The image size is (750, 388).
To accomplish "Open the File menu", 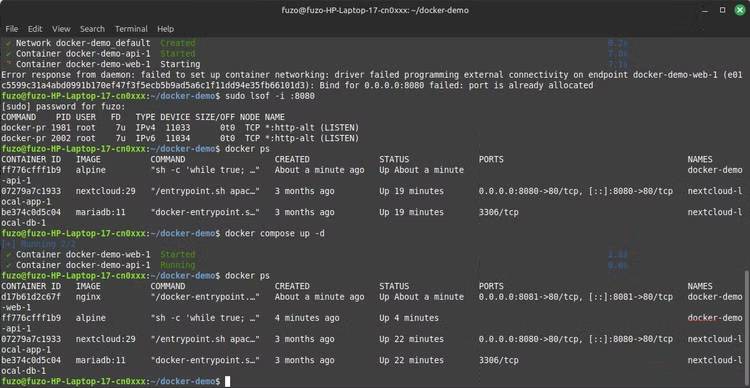I will (x=12, y=29).
